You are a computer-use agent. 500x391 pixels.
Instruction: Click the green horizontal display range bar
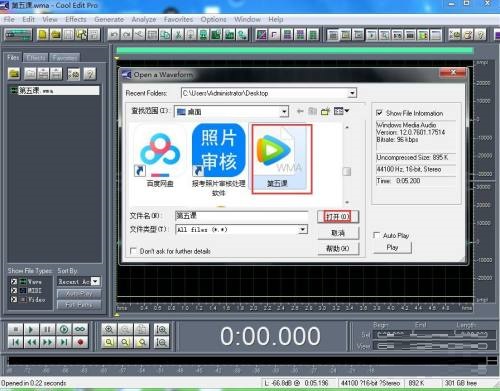(295, 51)
